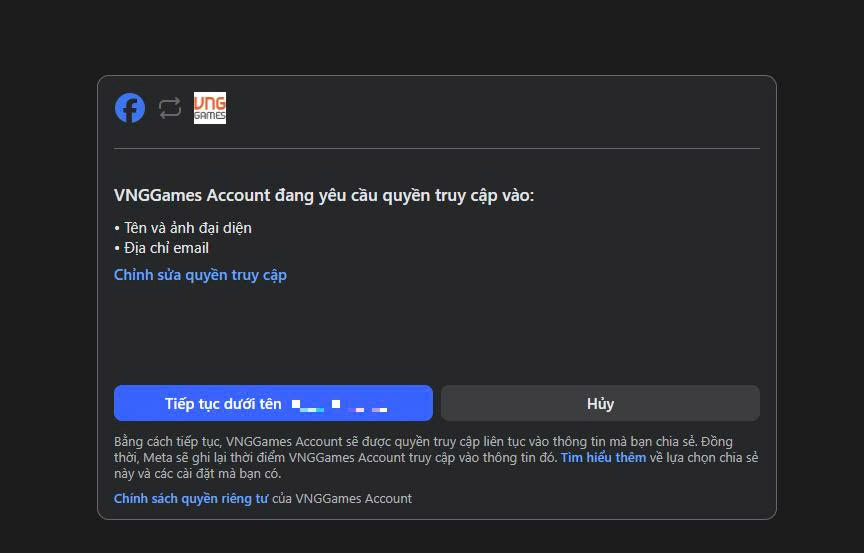Viewport: 864px width, 553px height.
Task: Click "của VNGGames Account" beside privacy link
Action: tap(342, 498)
